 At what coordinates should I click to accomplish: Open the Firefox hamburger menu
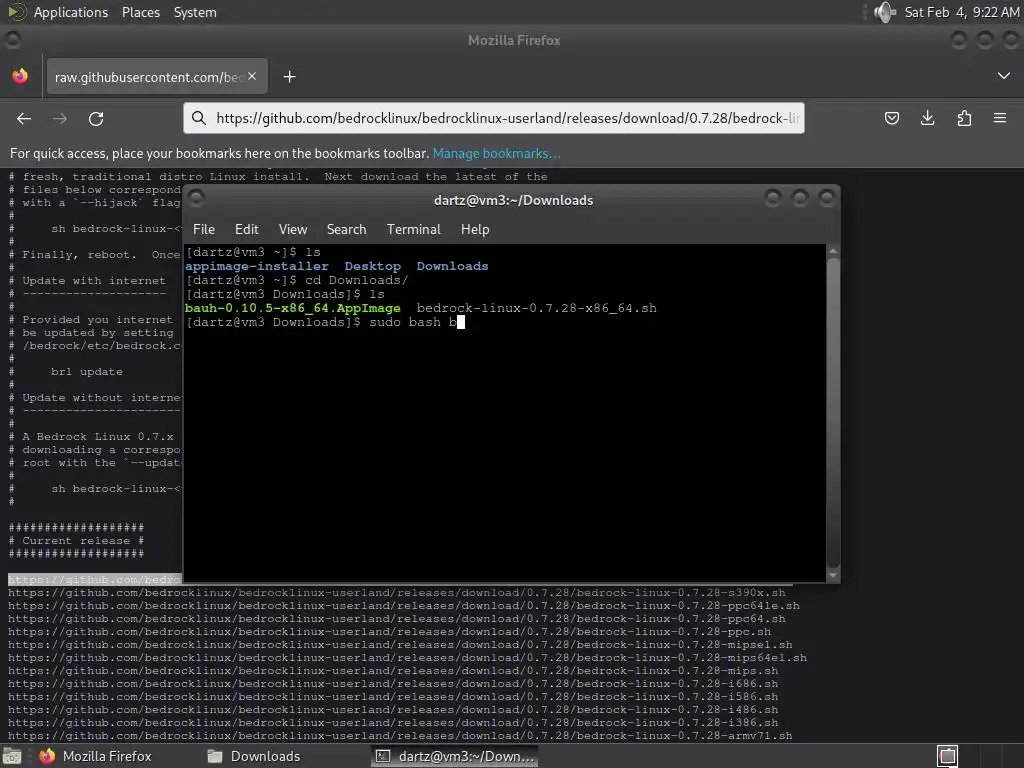pos(1000,118)
